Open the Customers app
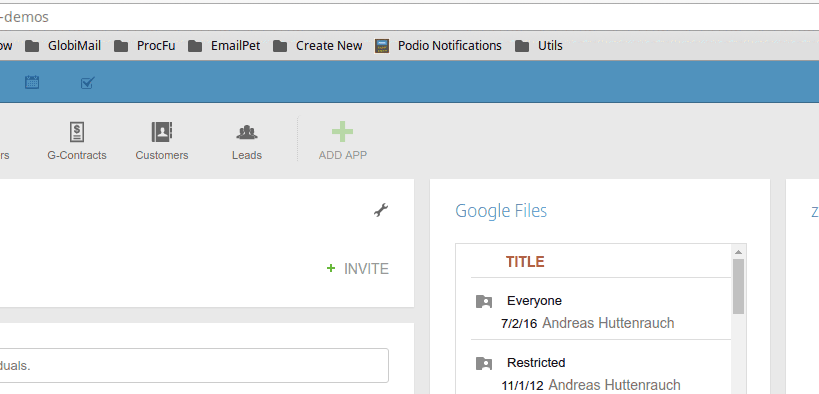Image resolution: width=819 pixels, height=394 pixels. [162, 141]
